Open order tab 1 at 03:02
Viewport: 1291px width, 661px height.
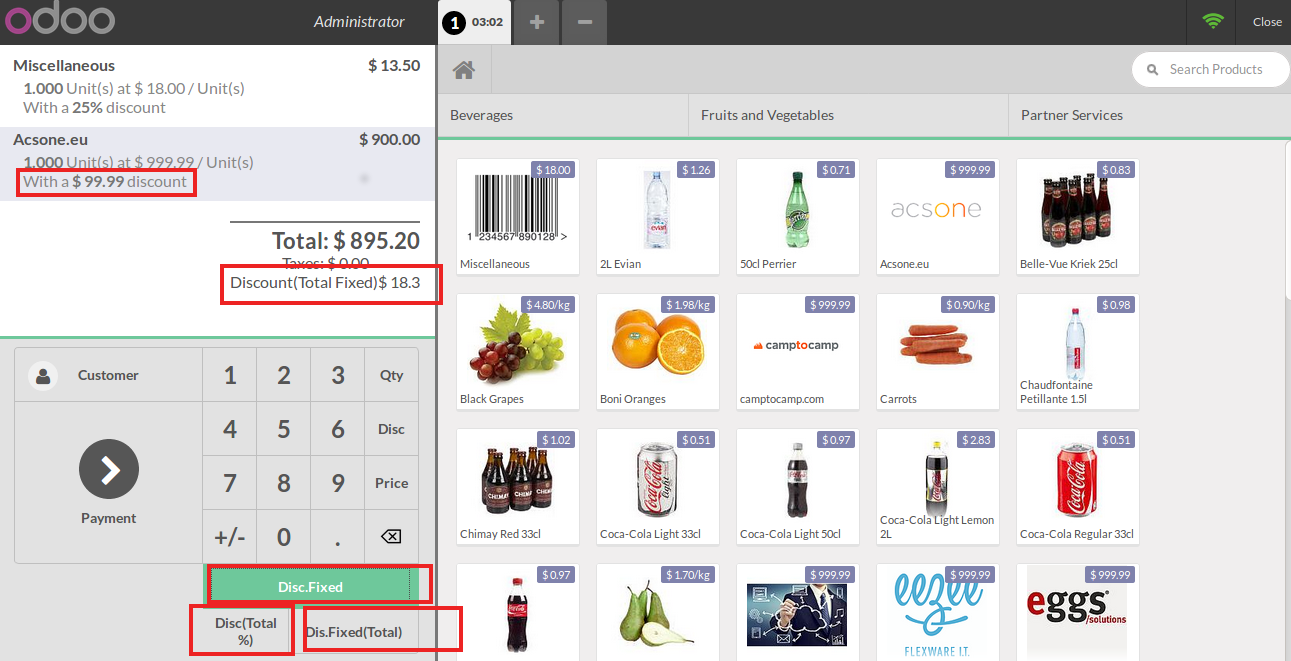pos(474,22)
